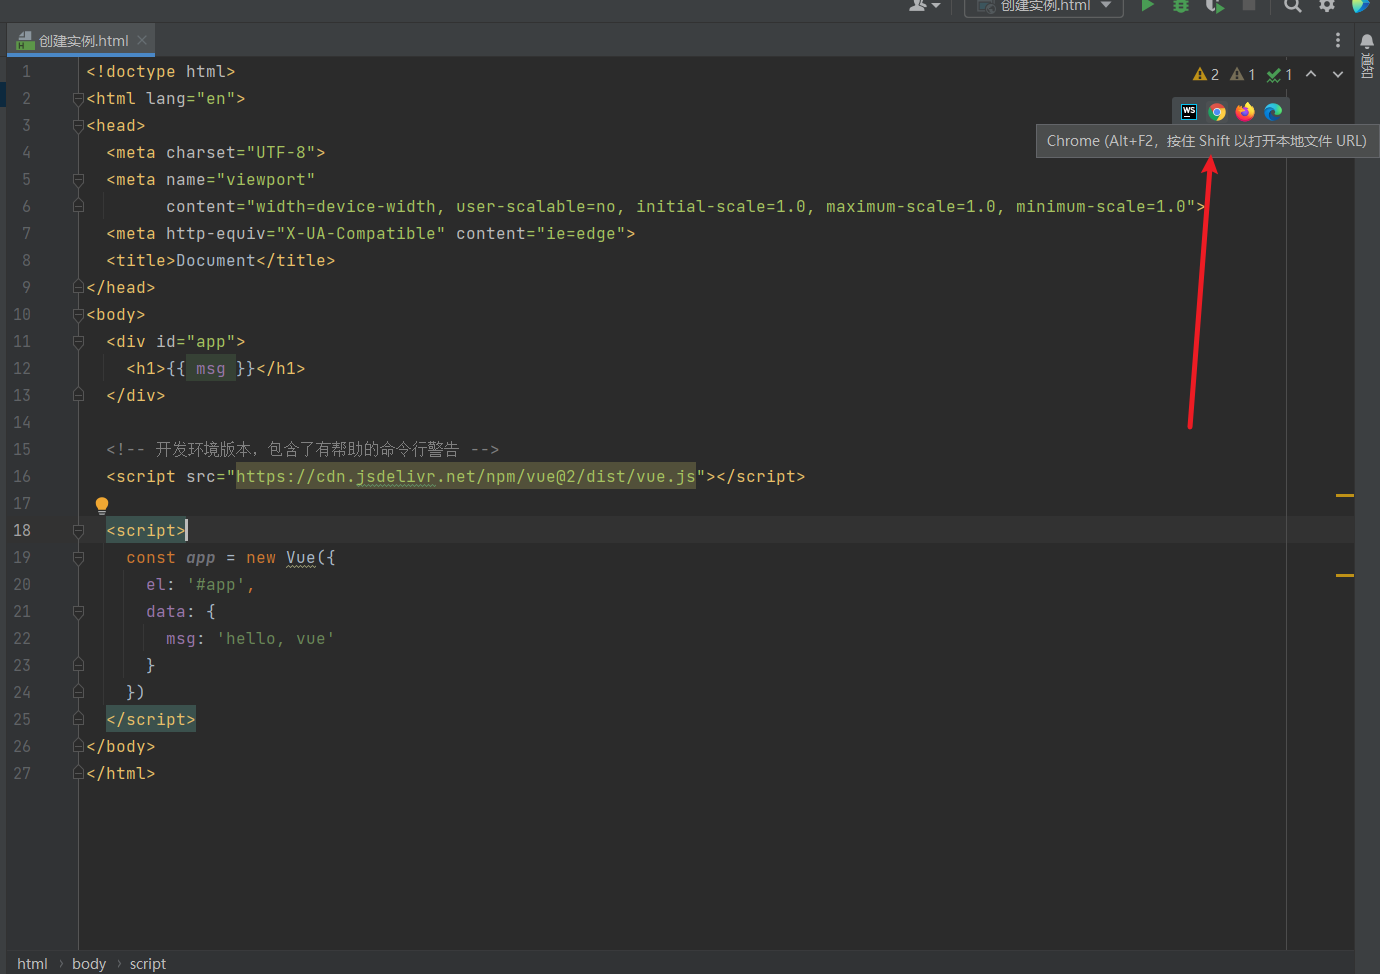The width and height of the screenshot is (1380, 974).
Task: Click the yellow intention bulb on line 17
Action: coord(101,505)
